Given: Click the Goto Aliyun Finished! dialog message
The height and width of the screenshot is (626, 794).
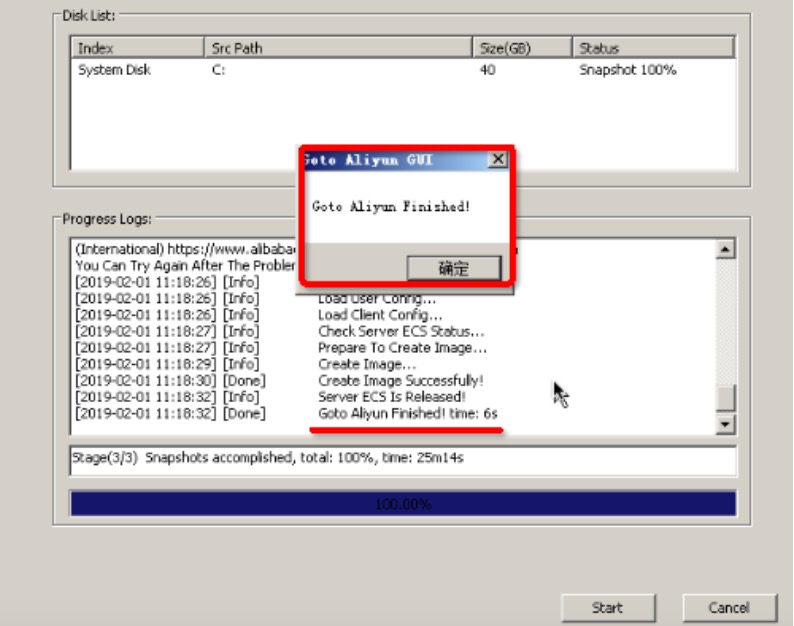Looking at the screenshot, I should point(391,207).
